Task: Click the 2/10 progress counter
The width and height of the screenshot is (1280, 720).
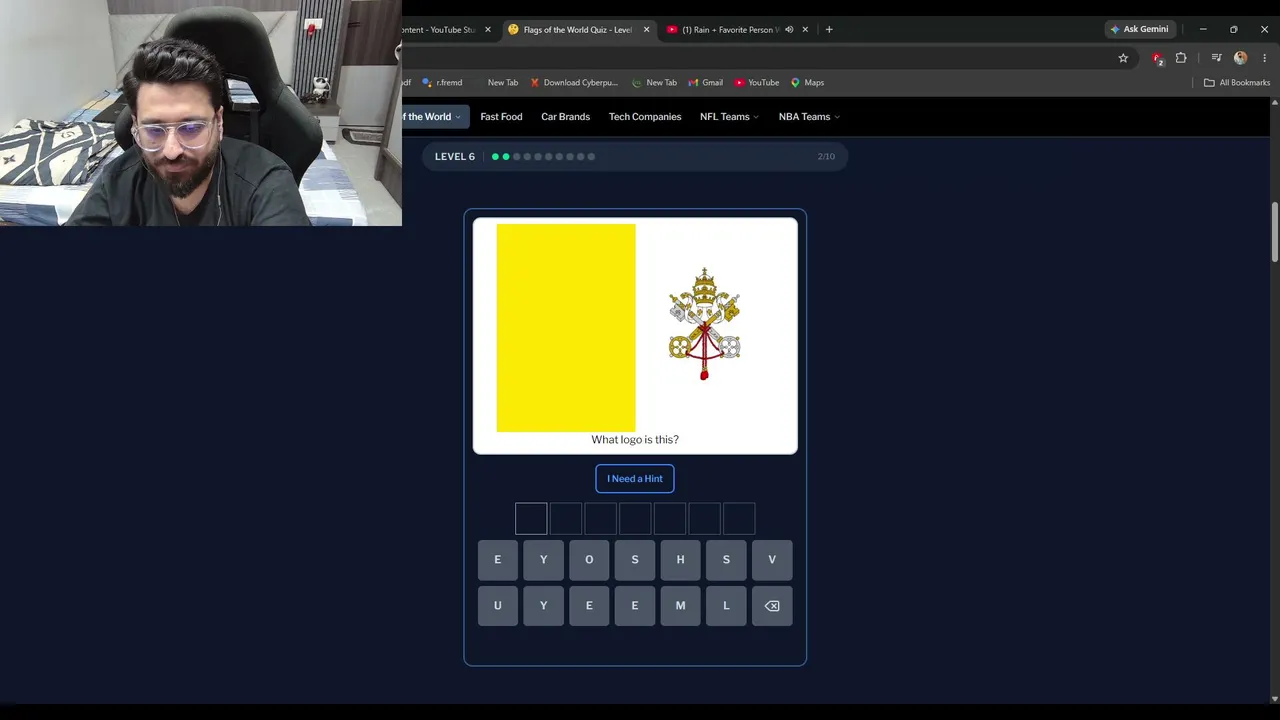Action: tap(826, 157)
